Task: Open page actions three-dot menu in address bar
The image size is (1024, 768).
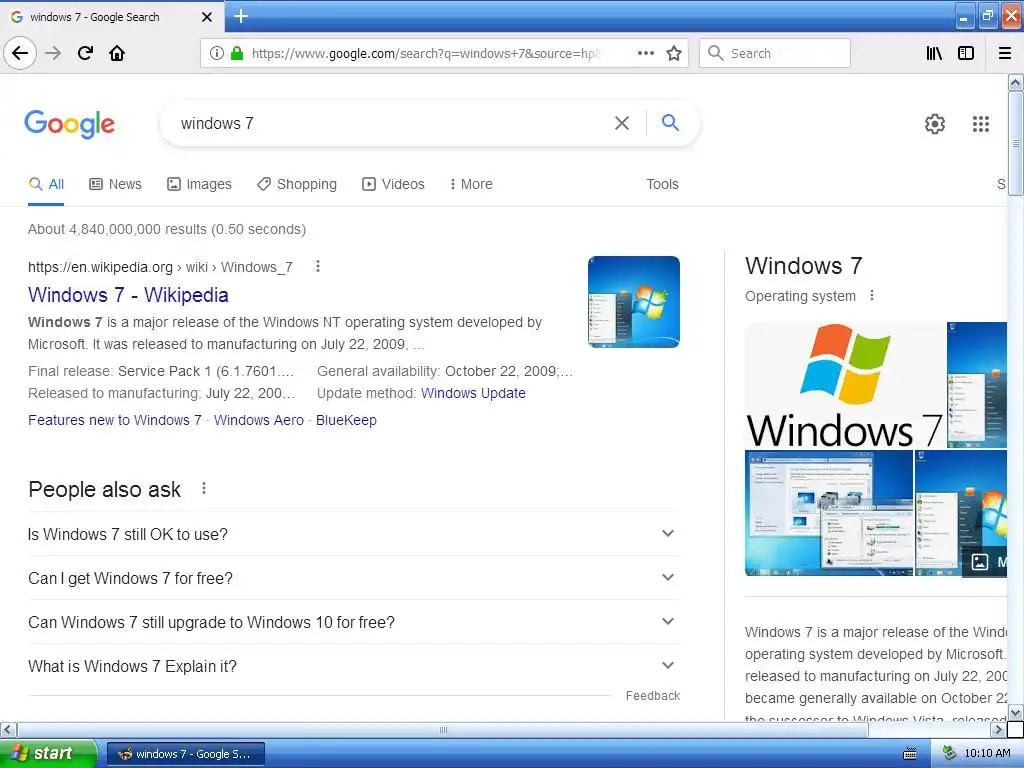Action: tap(645, 53)
